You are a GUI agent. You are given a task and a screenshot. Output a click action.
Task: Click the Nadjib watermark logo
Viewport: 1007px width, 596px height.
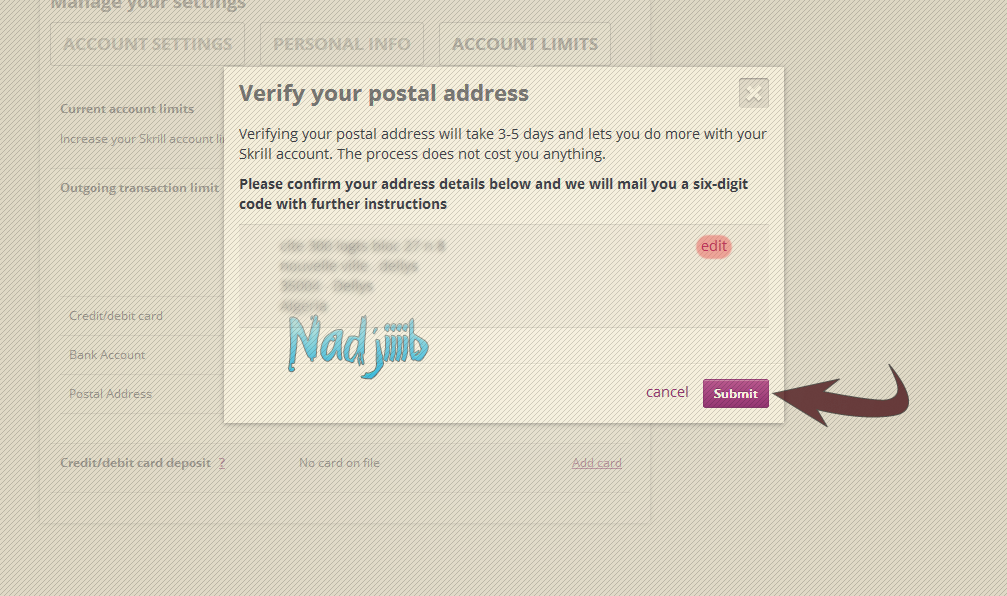356,347
